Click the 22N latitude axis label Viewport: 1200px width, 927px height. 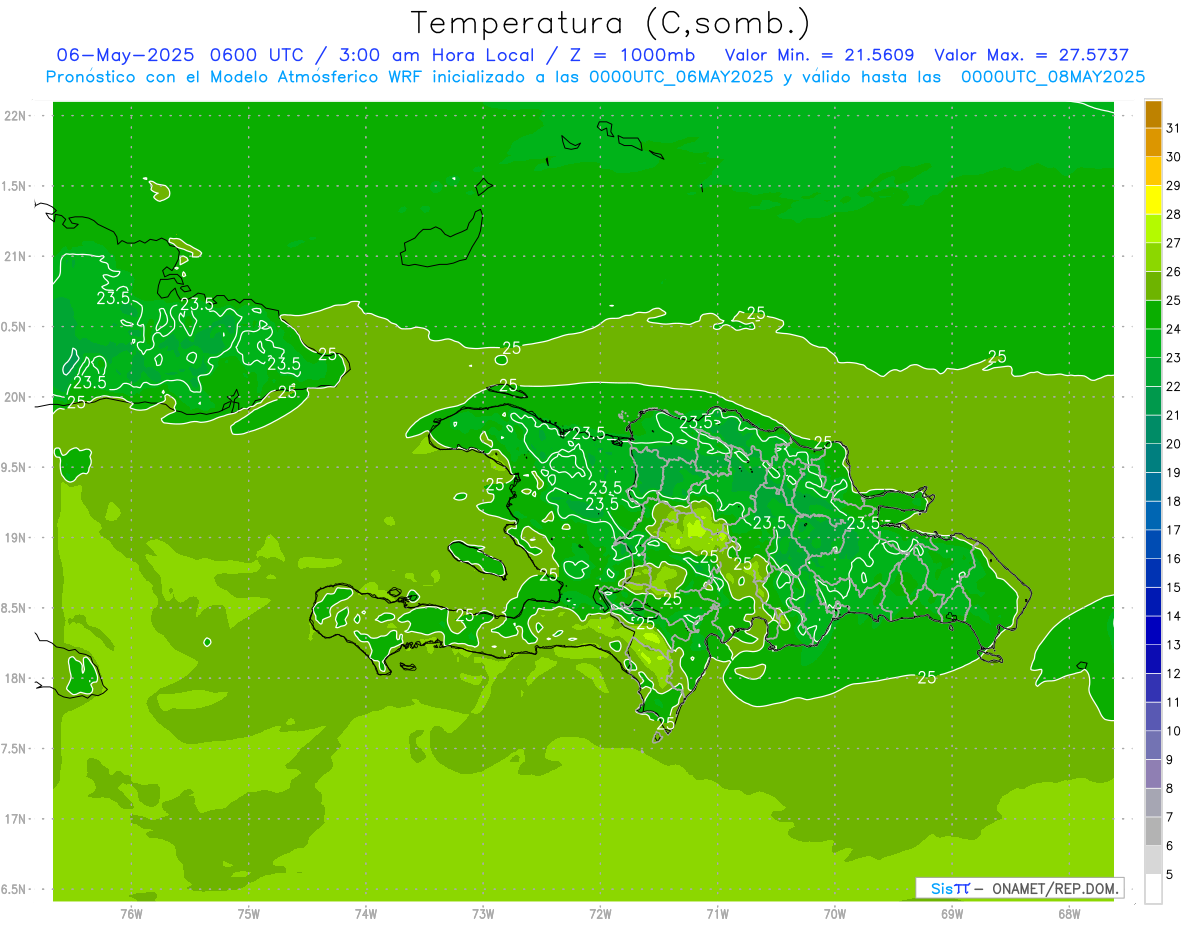coord(17,116)
